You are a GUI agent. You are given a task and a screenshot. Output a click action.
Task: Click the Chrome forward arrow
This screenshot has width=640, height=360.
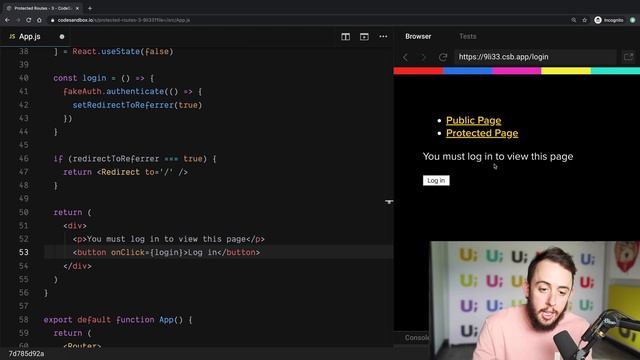tap(18, 20)
